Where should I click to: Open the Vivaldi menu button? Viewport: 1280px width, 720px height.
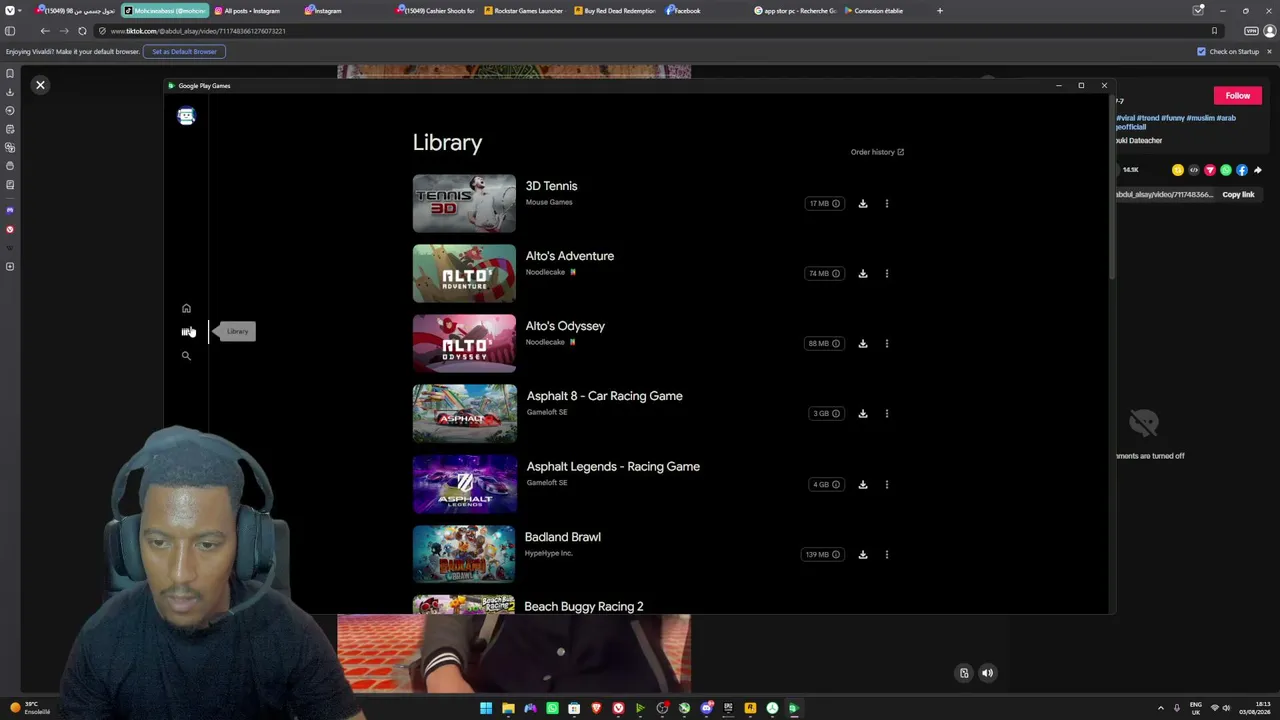9,11
